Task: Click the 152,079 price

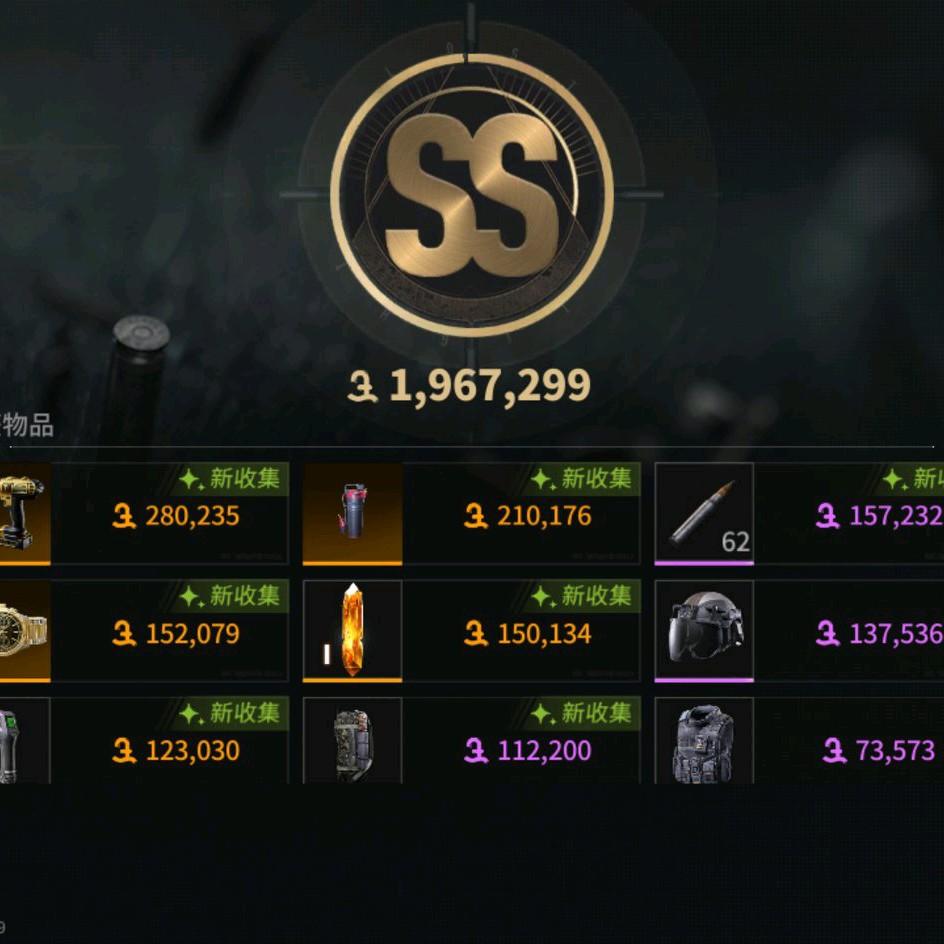Action: (176, 634)
